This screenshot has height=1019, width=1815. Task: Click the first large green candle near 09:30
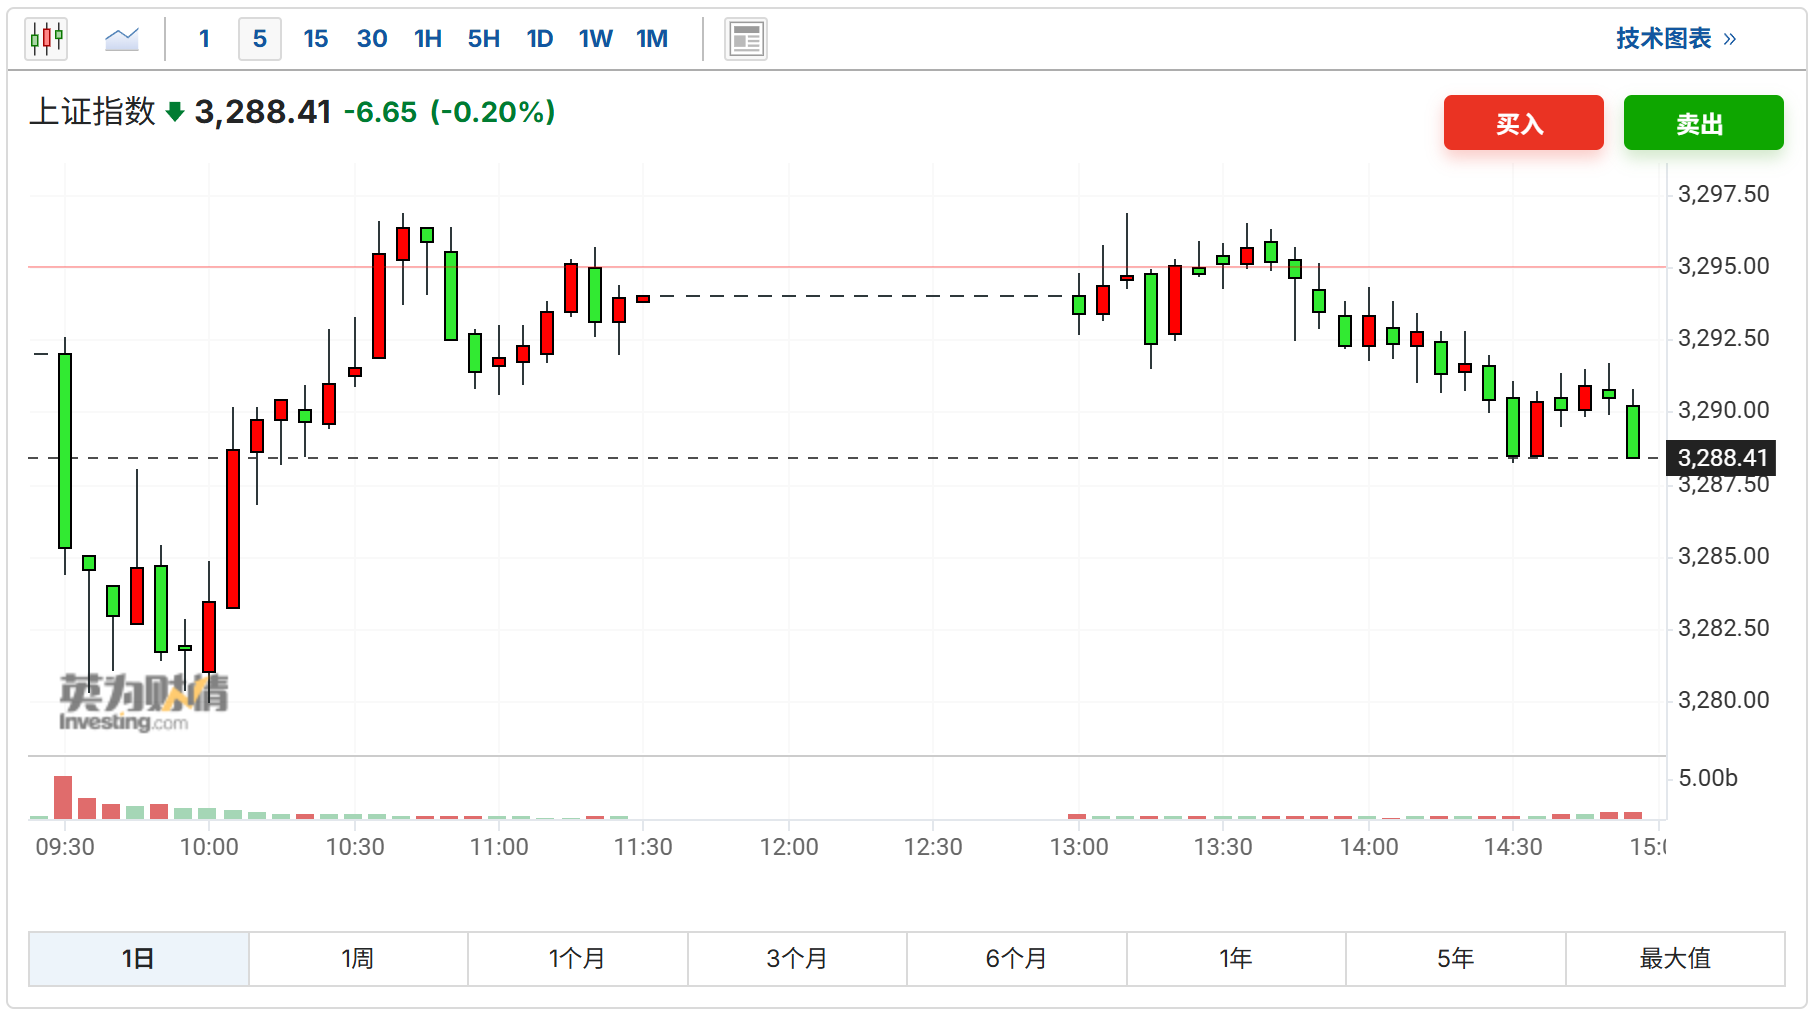pyautogui.click(x=65, y=451)
